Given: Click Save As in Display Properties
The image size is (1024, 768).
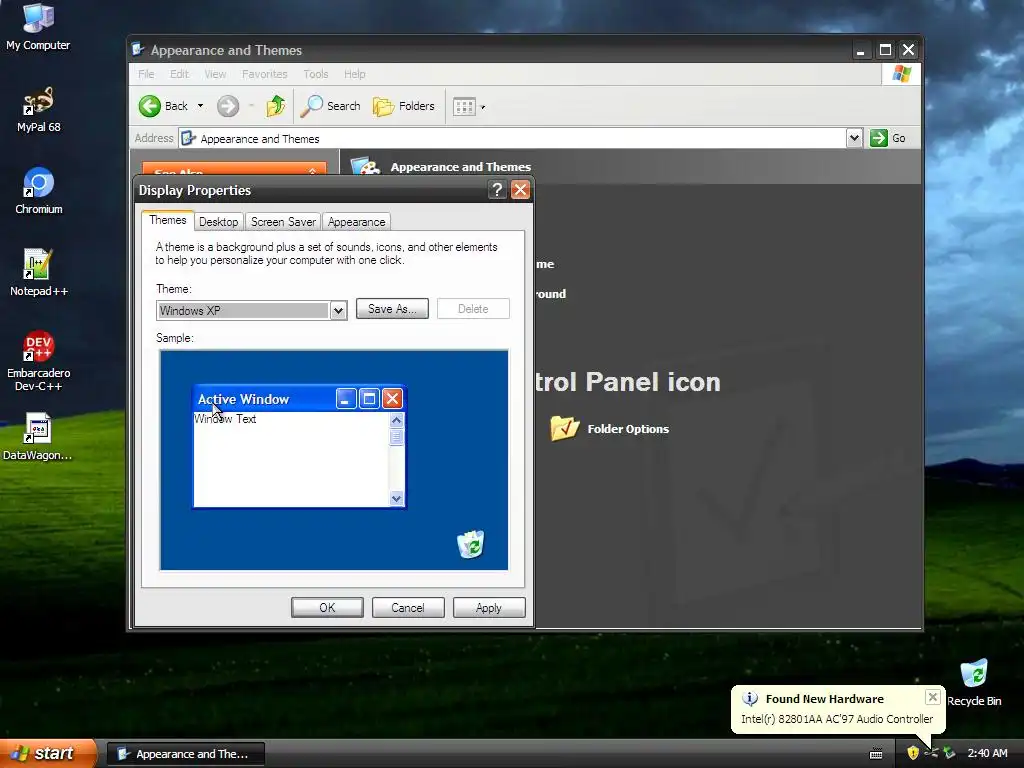Looking at the screenshot, I should tap(392, 308).
